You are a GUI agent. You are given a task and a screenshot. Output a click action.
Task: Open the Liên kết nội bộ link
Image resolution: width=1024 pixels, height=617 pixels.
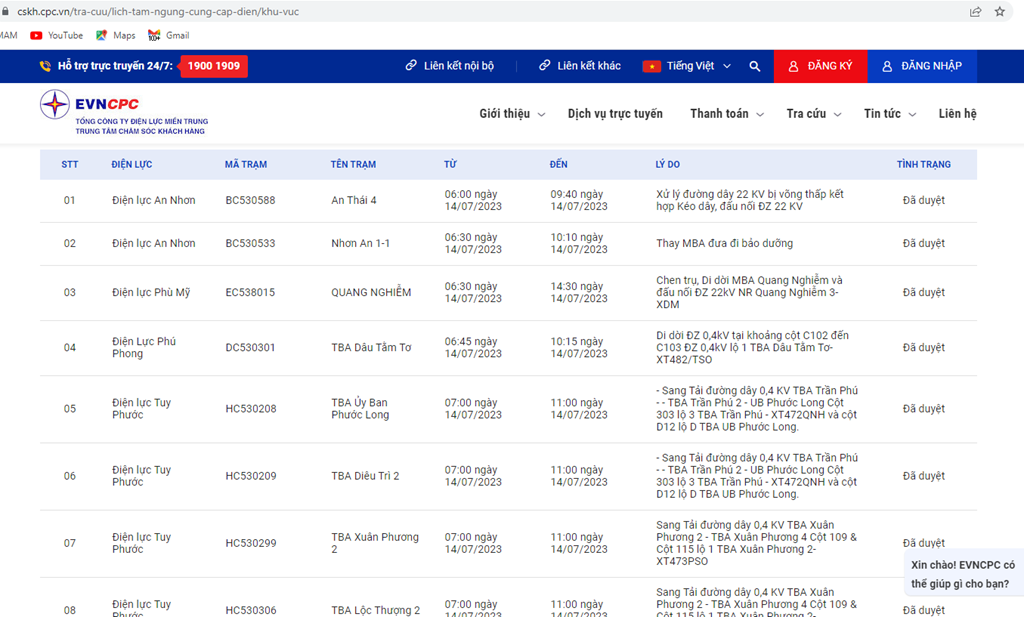(x=449, y=66)
